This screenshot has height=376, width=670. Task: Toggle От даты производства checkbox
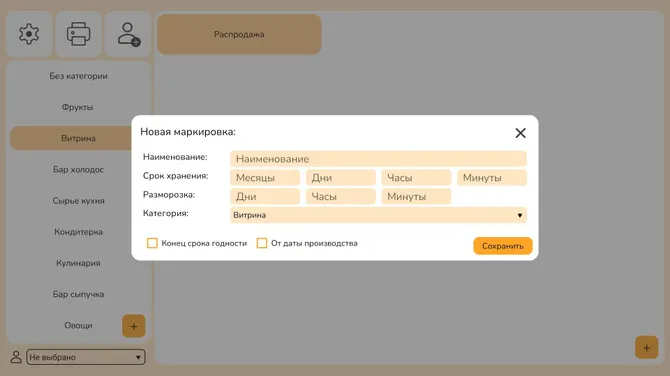tap(262, 243)
